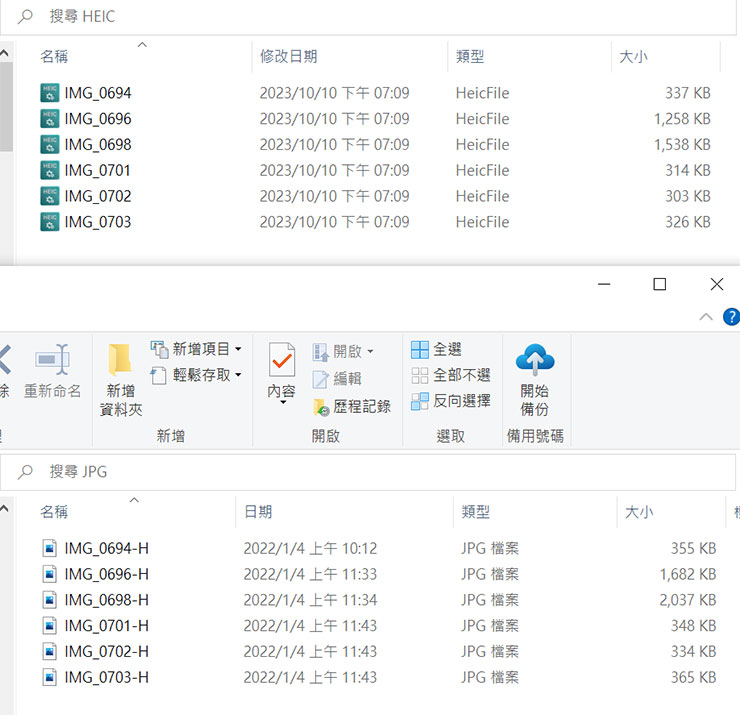Image resolution: width=740 pixels, height=715 pixels.
Task: Sort JPG window by 大小 column
Action: [639, 512]
